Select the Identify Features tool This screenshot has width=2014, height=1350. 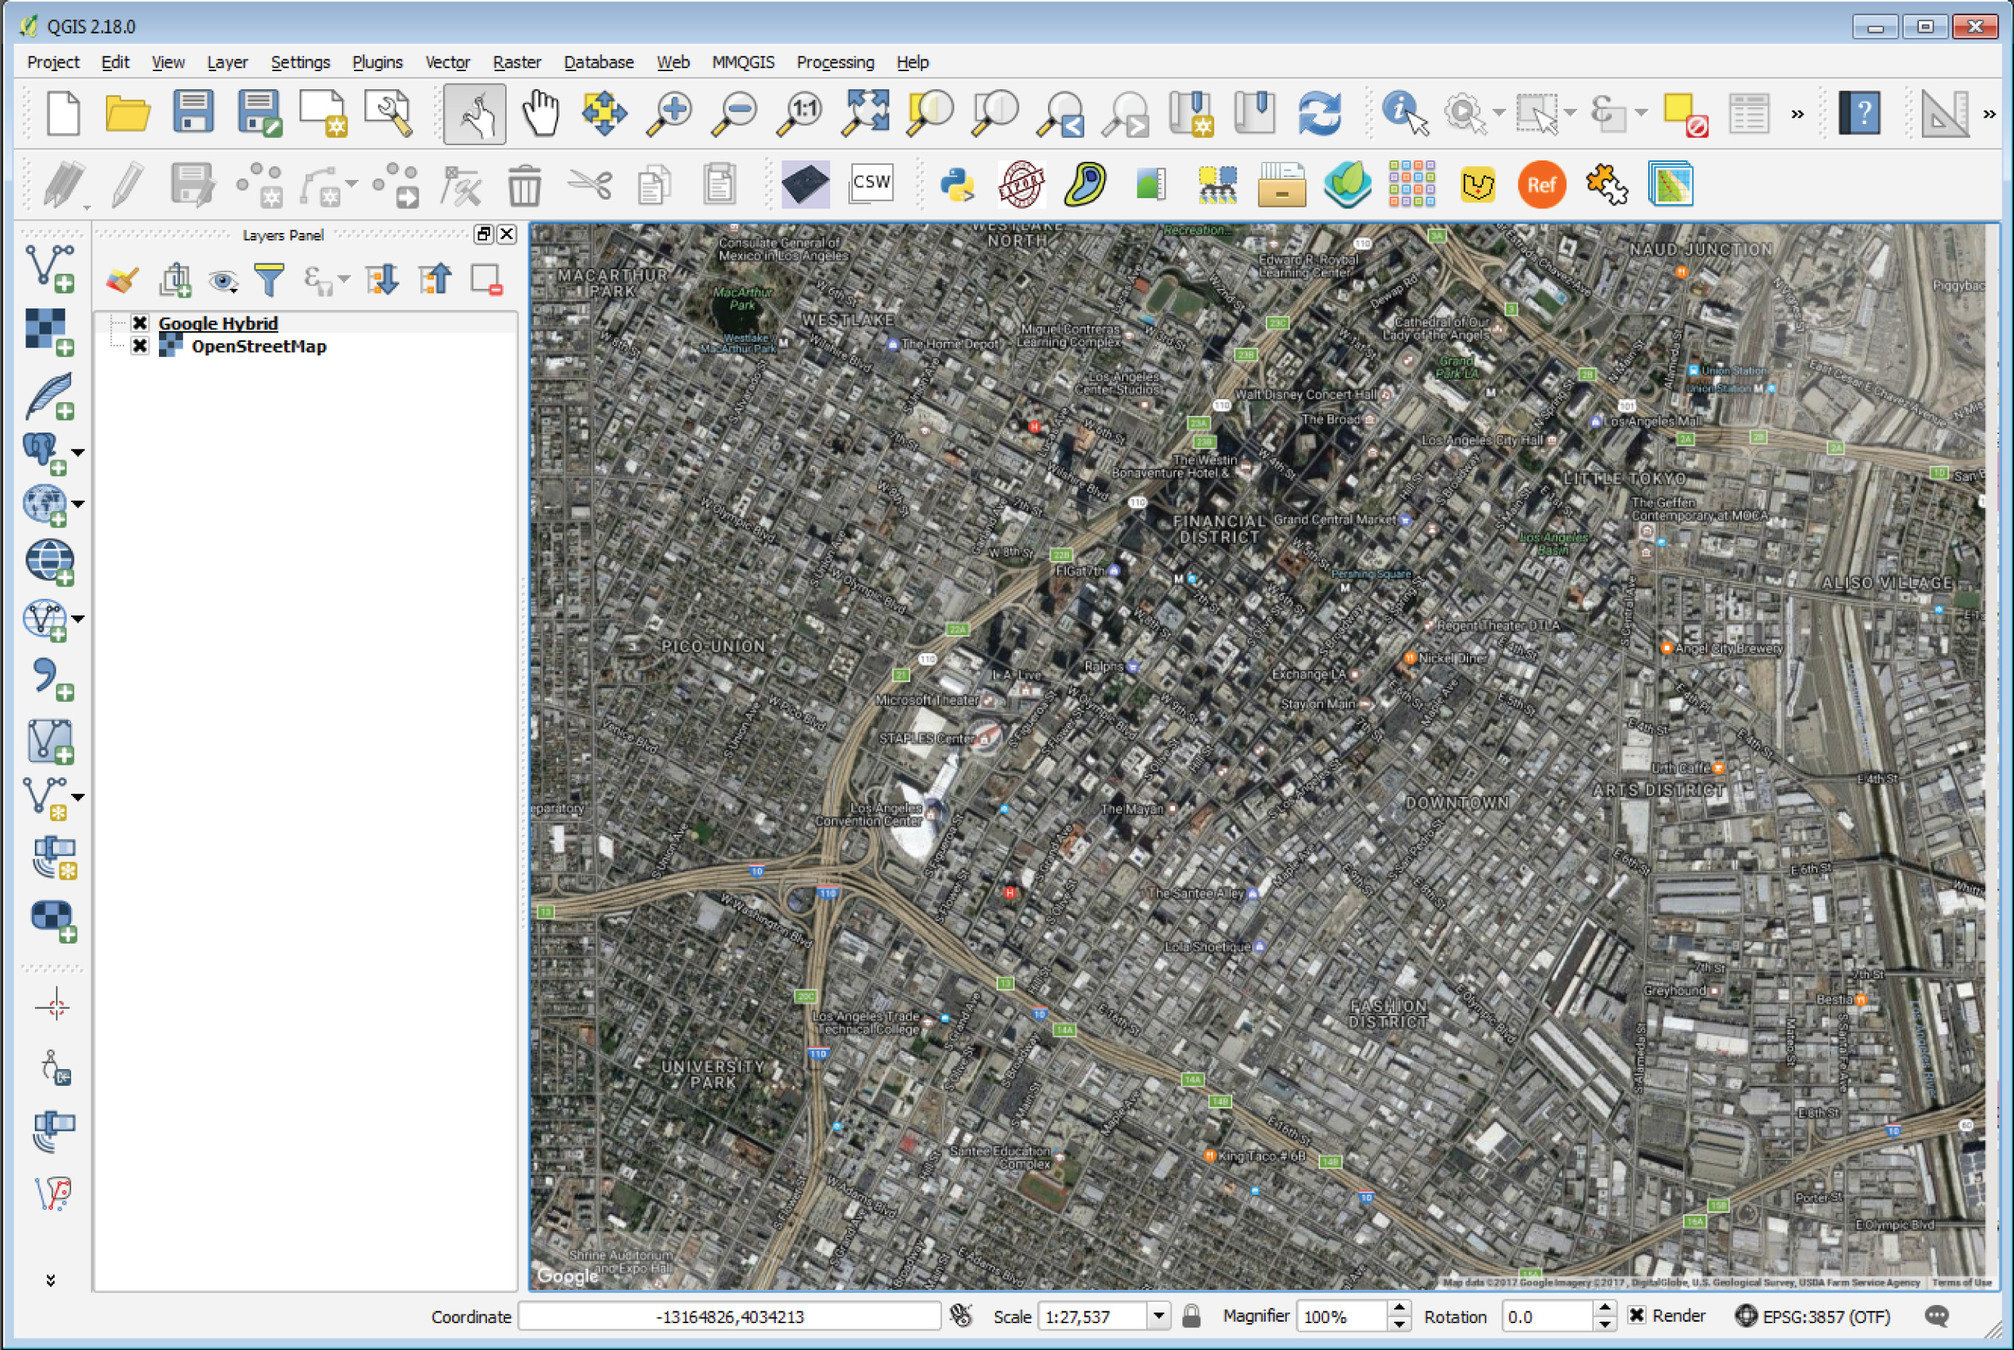pos(1405,113)
